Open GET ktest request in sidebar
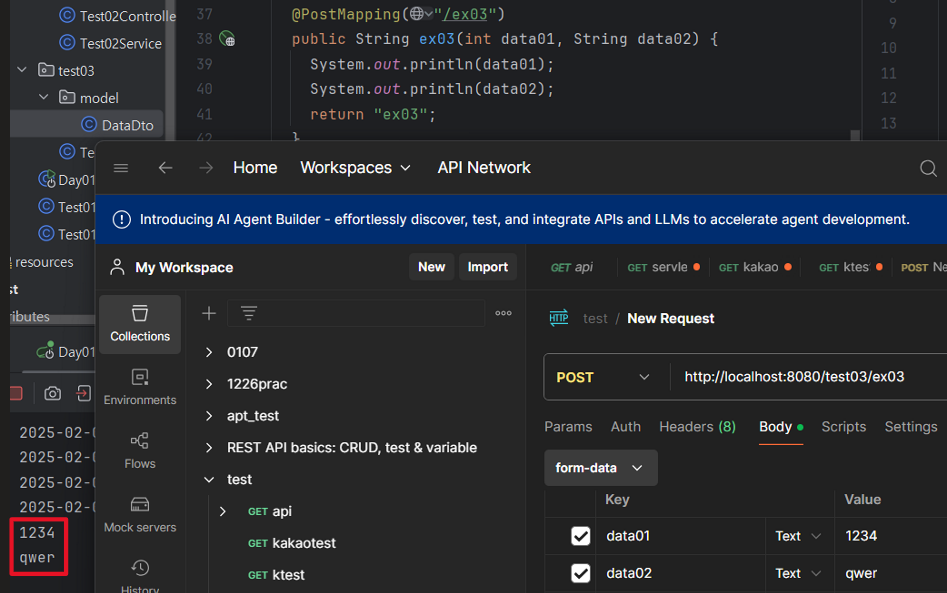The width and height of the screenshot is (947, 593). tap(276, 575)
